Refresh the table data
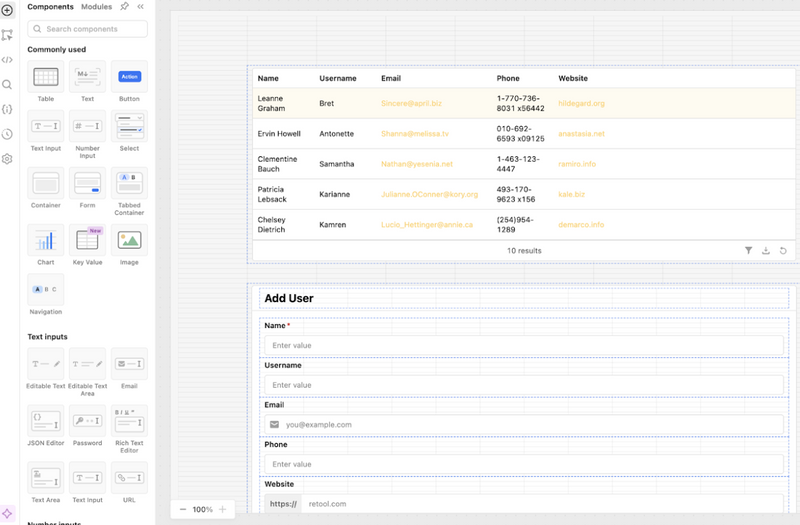Image resolution: width=800 pixels, height=525 pixels. pos(783,251)
